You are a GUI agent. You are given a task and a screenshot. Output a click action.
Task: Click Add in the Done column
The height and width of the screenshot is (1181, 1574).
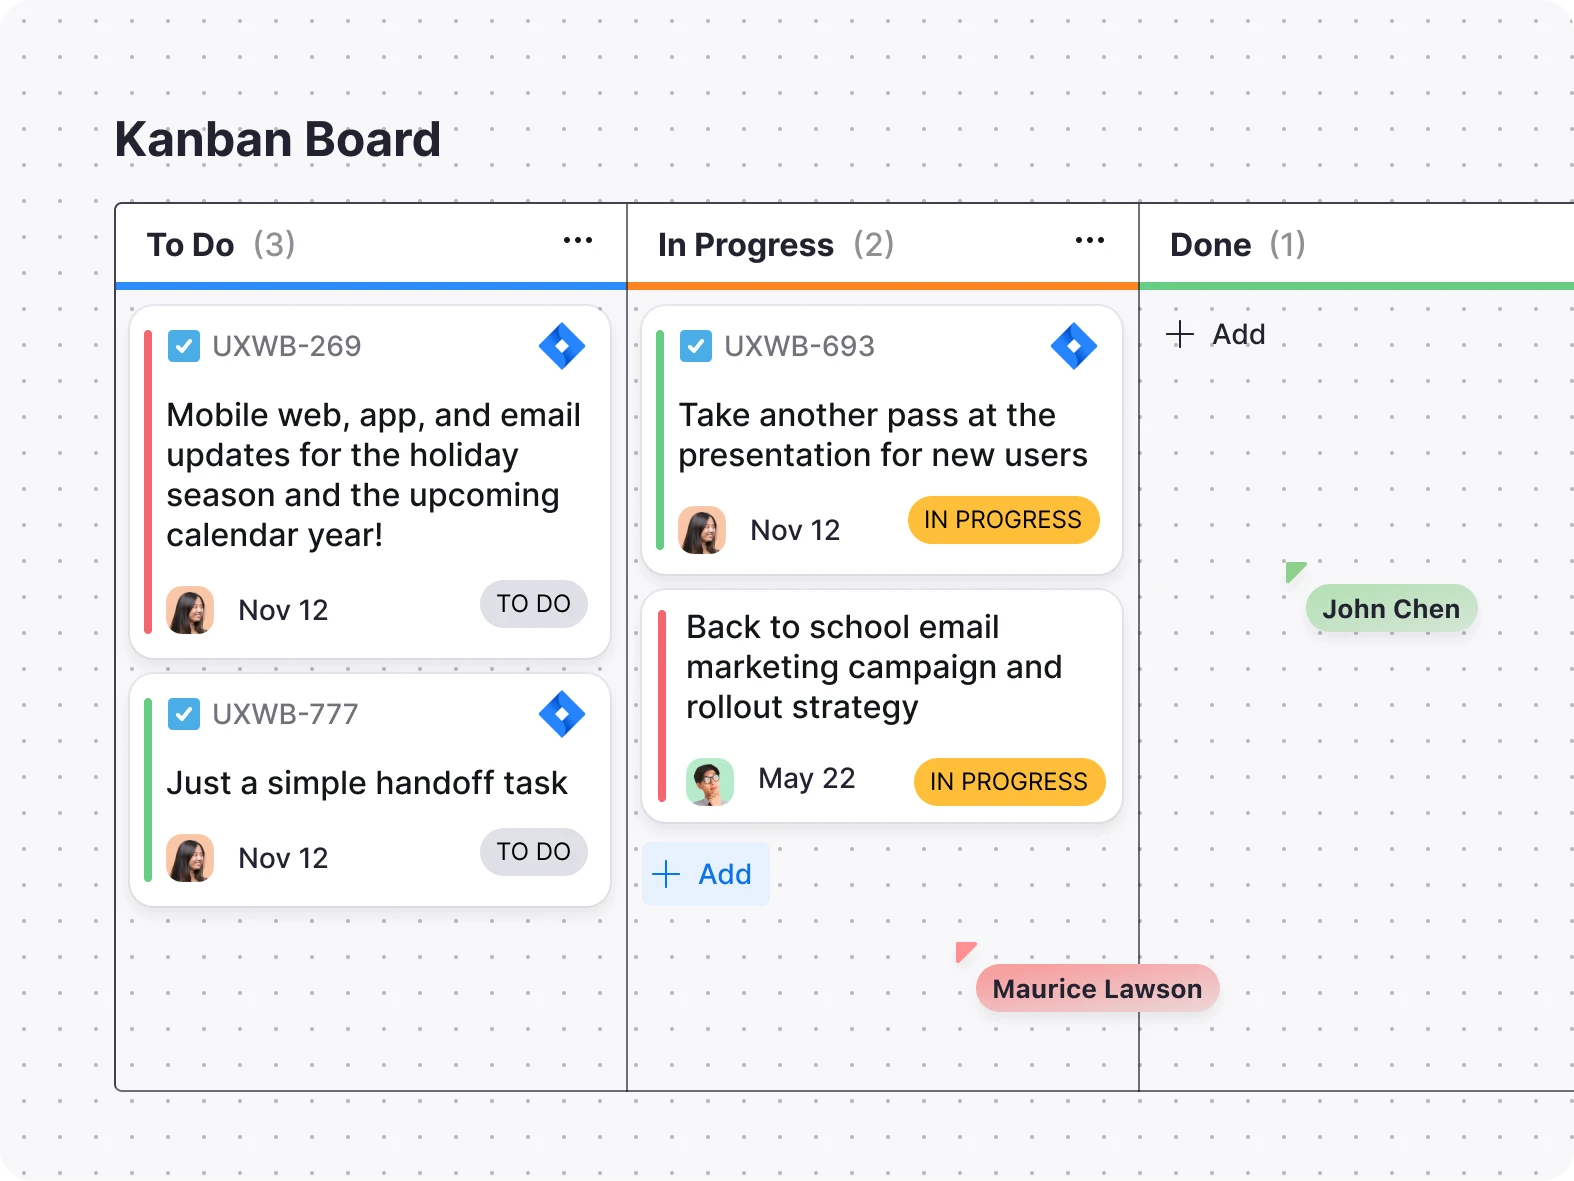[1218, 334]
